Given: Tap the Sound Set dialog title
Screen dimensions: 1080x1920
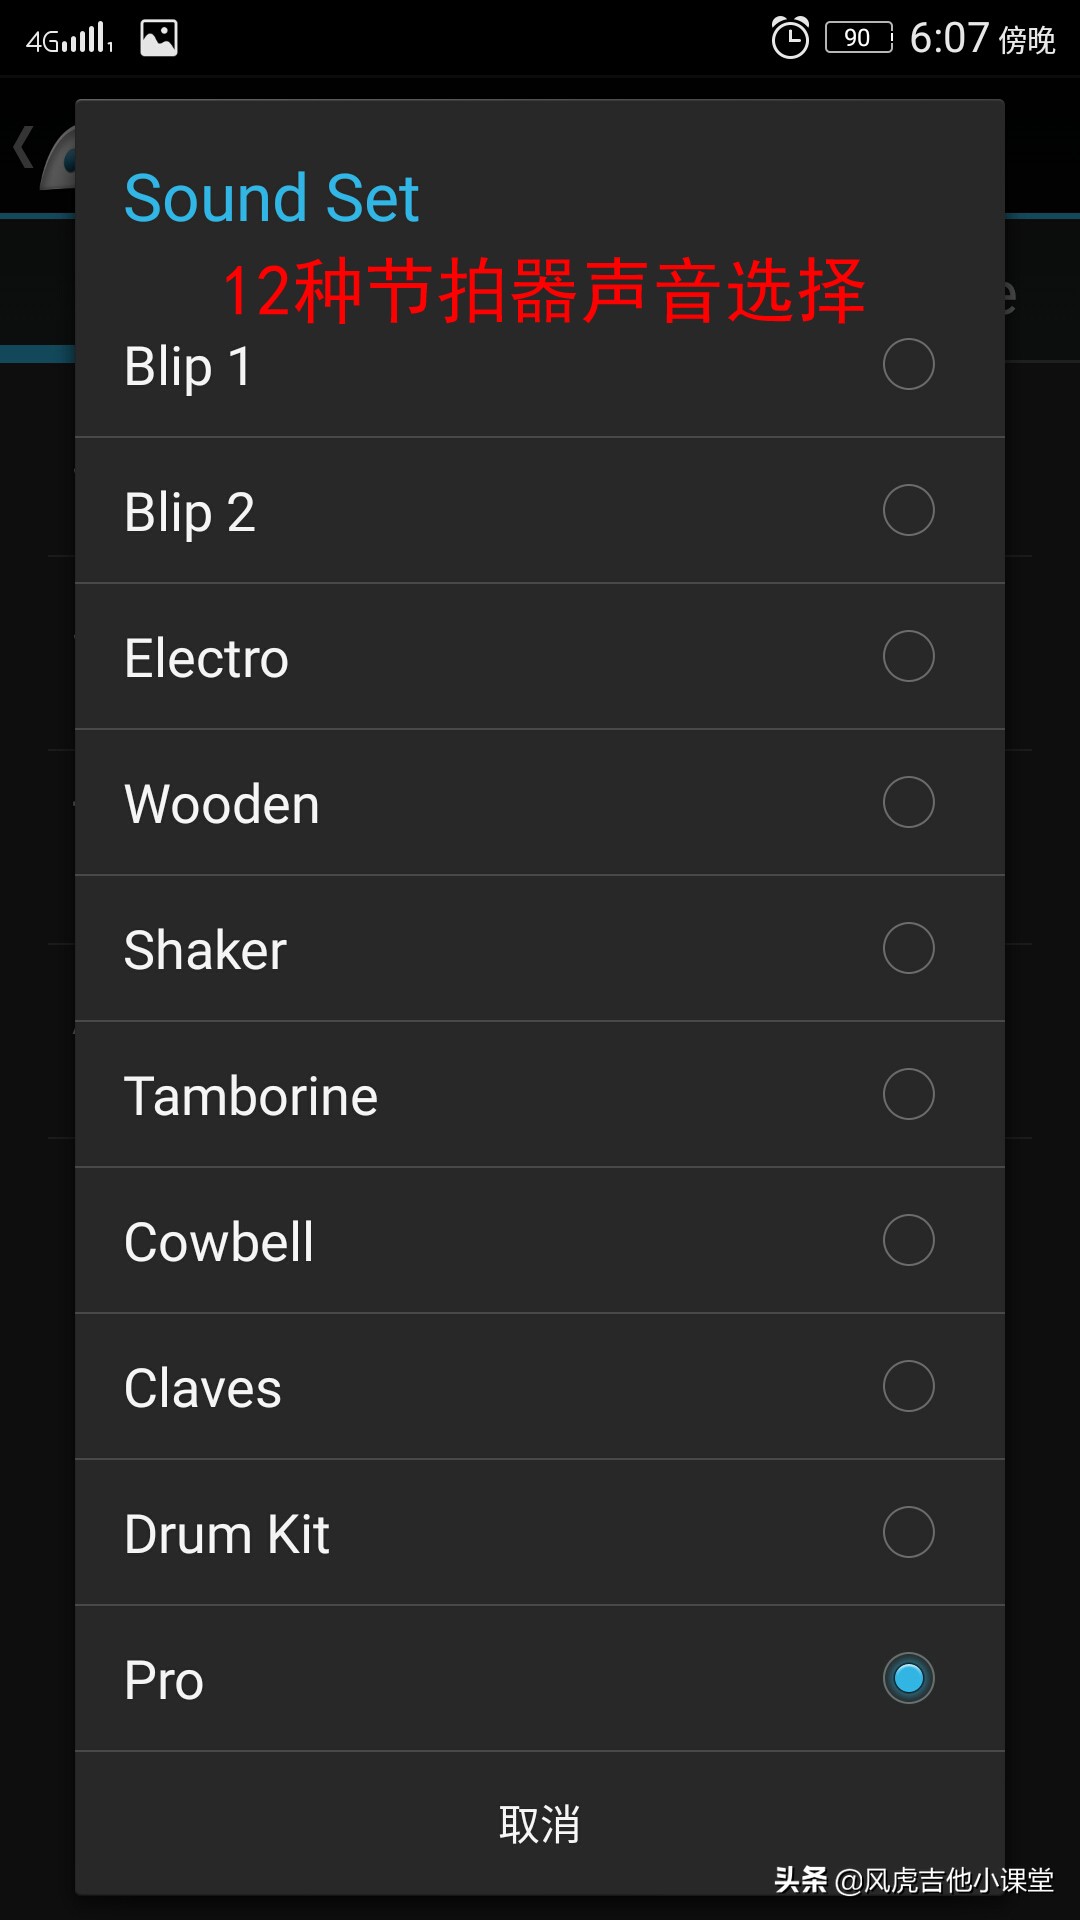Looking at the screenshot, I should coord(271,198).
